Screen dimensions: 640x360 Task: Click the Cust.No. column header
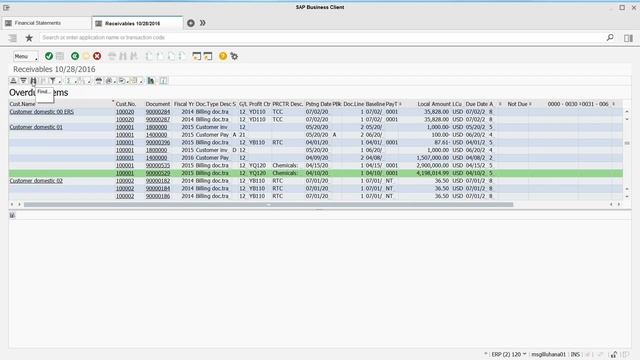coord(126,104)
